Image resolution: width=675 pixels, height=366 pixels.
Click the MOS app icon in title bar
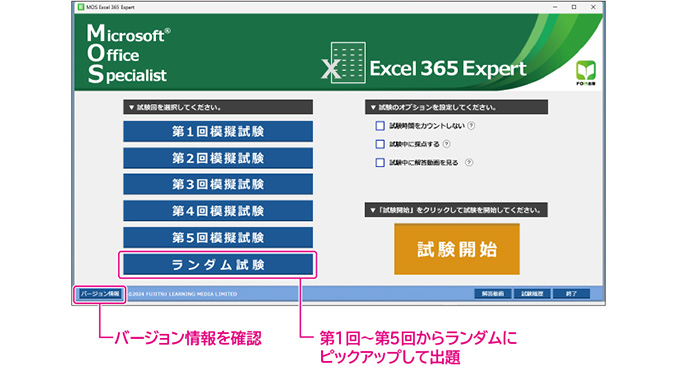click(x=81, y=7)
